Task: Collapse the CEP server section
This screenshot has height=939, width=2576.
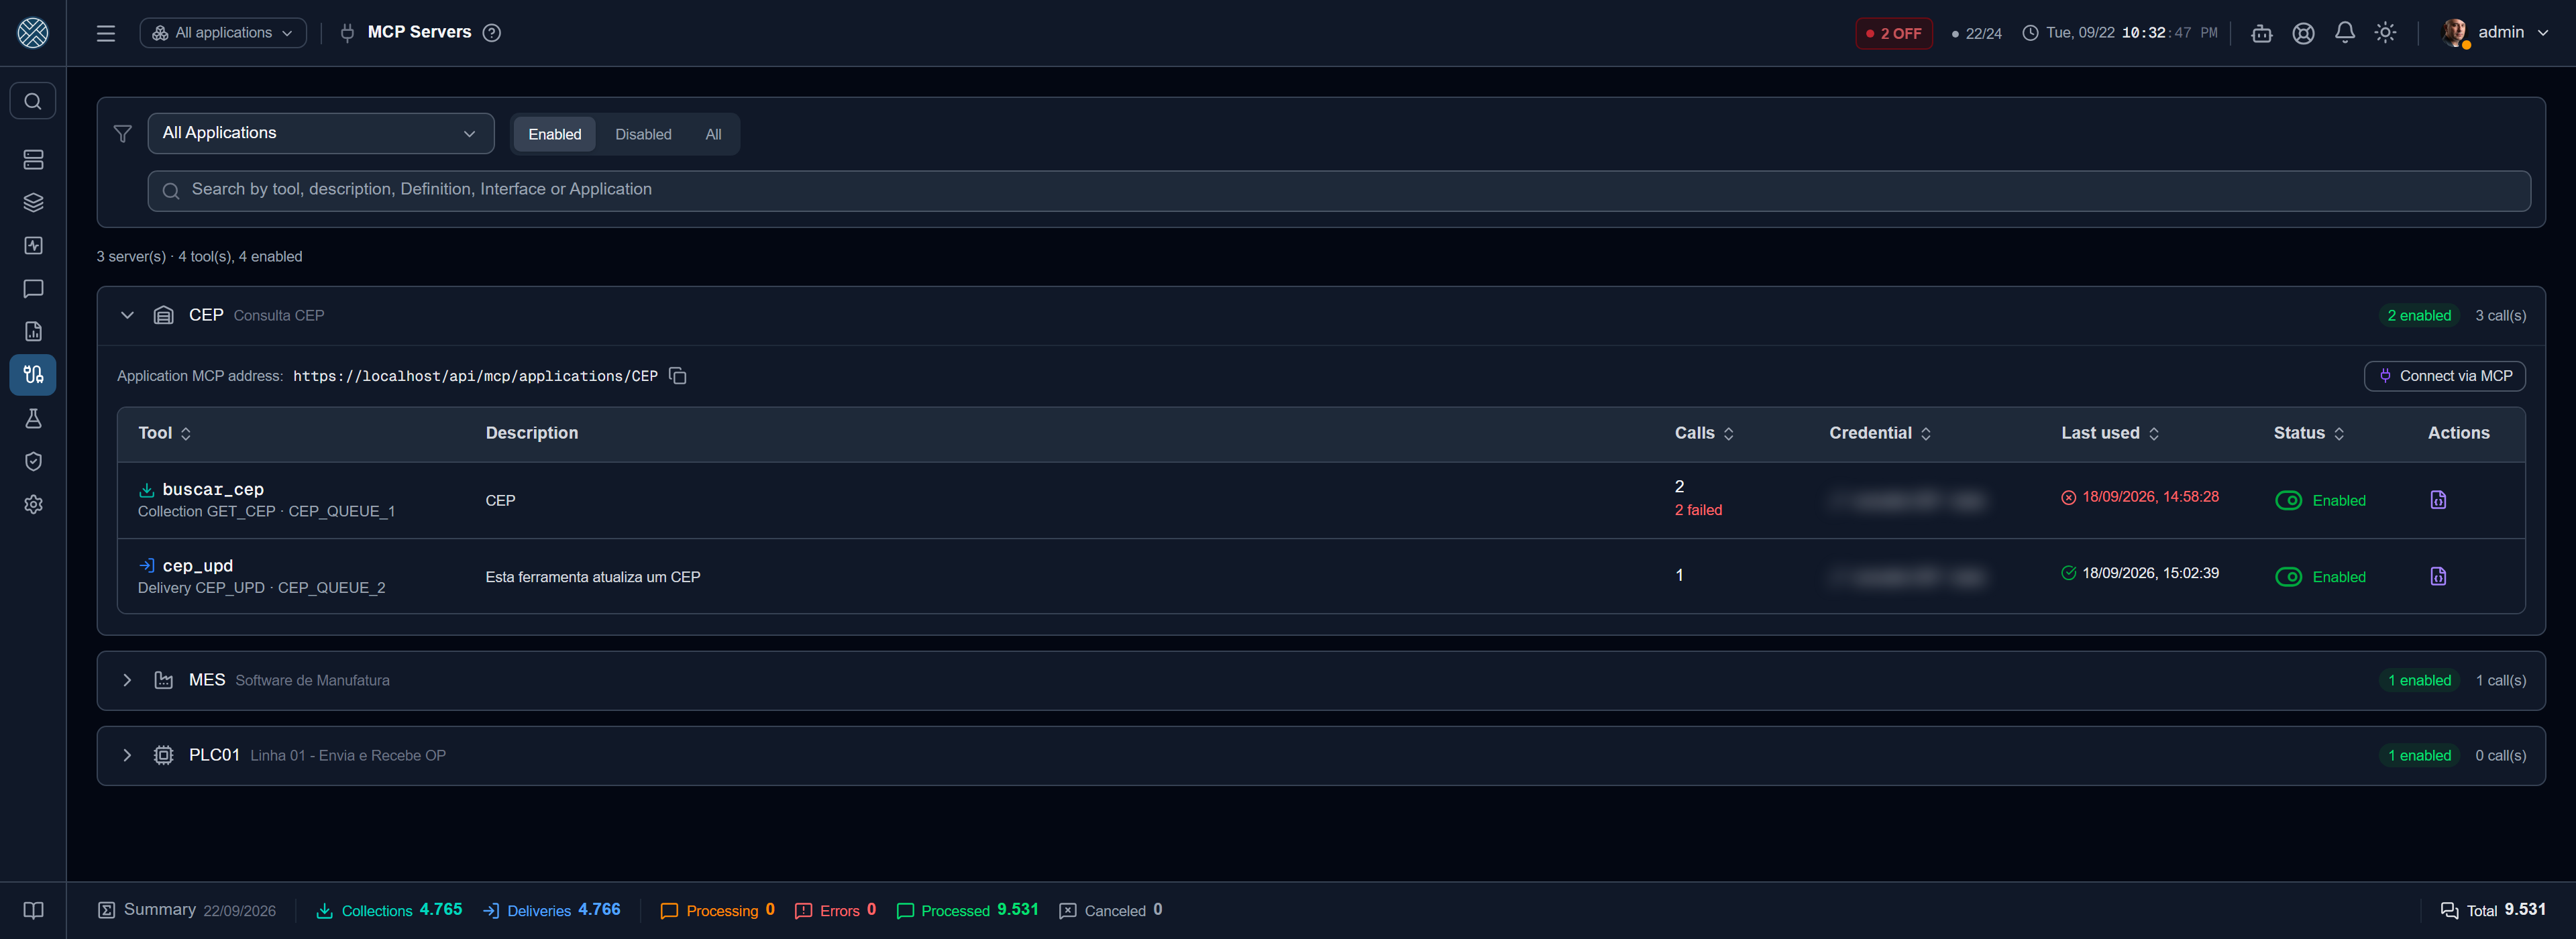Action: coord(127,315)
